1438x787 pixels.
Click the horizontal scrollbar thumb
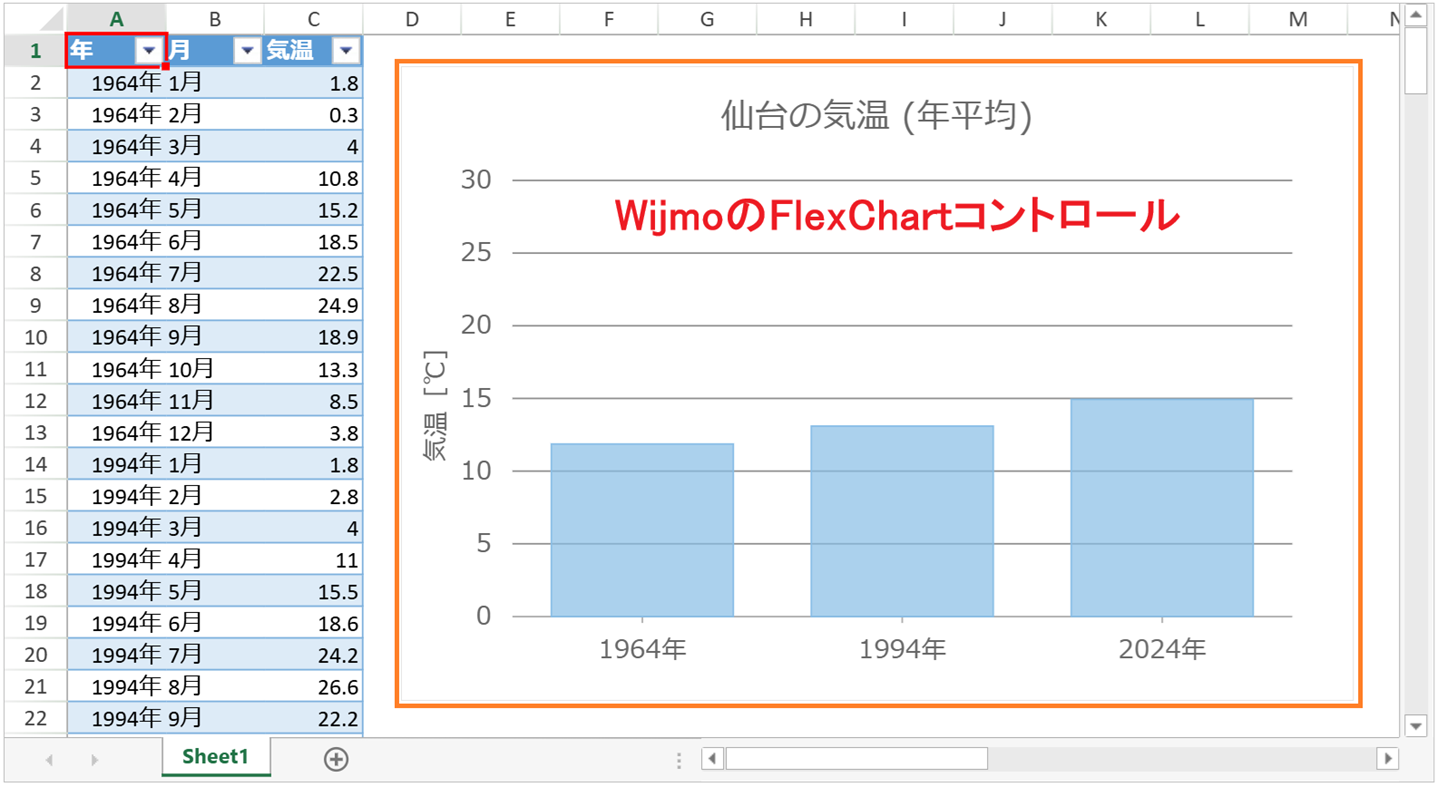click(856, 759)
